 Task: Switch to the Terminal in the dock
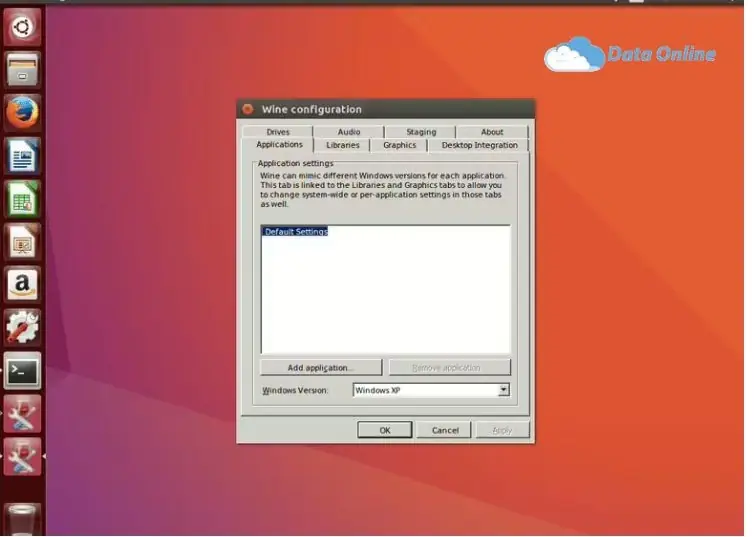point(22,371)
